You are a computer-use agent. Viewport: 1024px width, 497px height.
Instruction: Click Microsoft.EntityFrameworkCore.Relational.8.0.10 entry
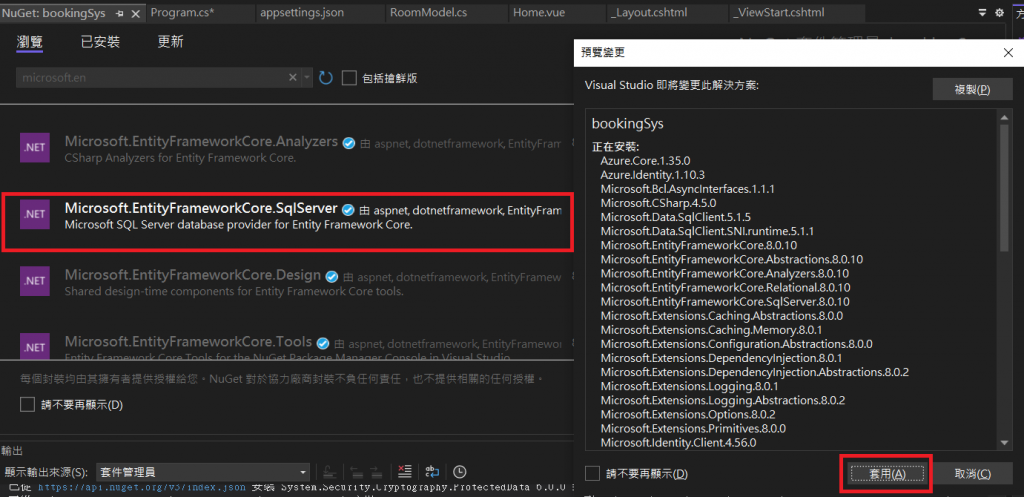pyautogui.click(x=726, y=287)
